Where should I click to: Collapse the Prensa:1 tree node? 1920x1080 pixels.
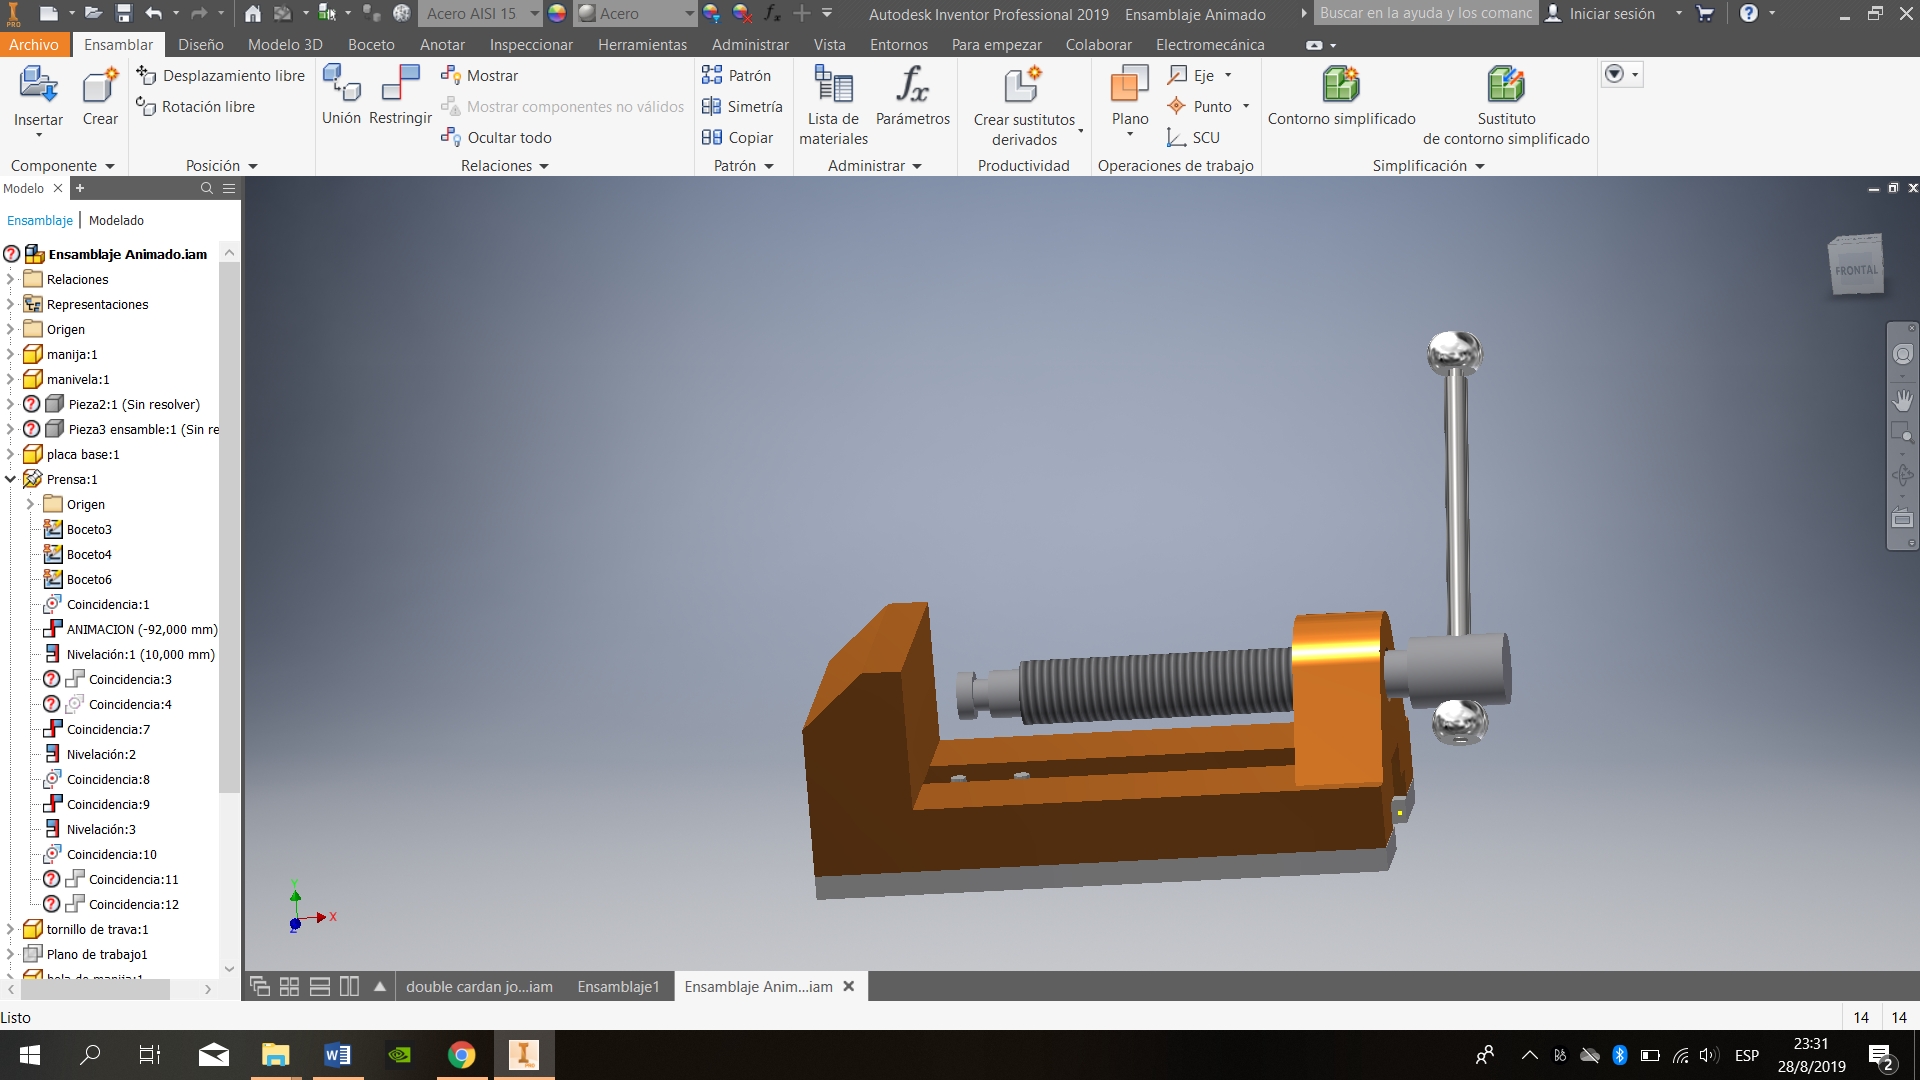11,479
